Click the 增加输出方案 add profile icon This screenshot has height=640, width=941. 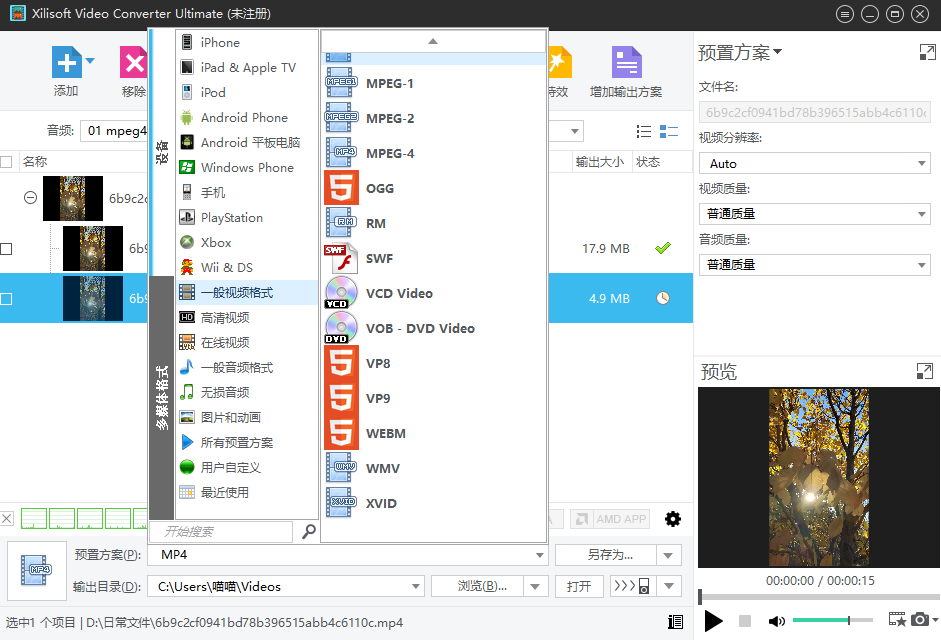point(626,63)
